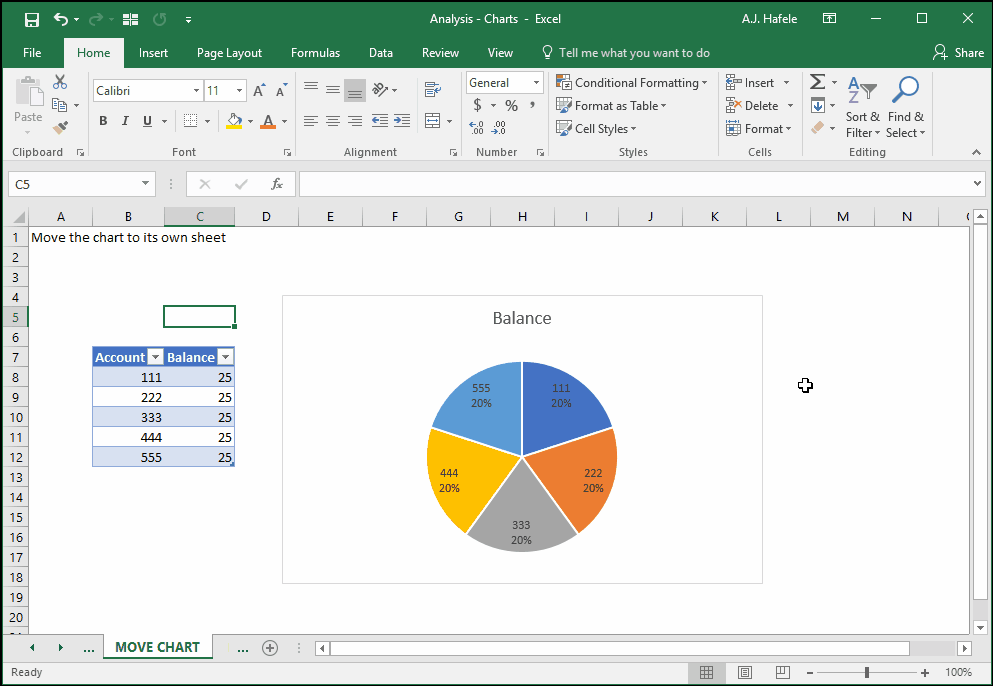This screenshot has width=993, height=686.
Task: Open Find & Select
Action: [906, 107]
